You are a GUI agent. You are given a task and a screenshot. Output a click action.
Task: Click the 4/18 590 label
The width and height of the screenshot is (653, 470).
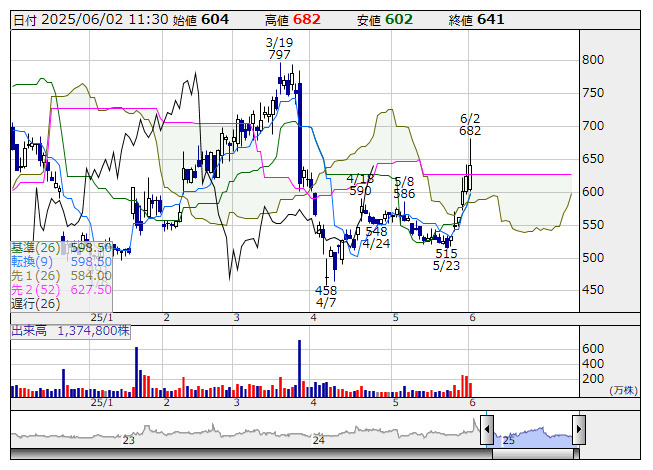coord(360,184)
